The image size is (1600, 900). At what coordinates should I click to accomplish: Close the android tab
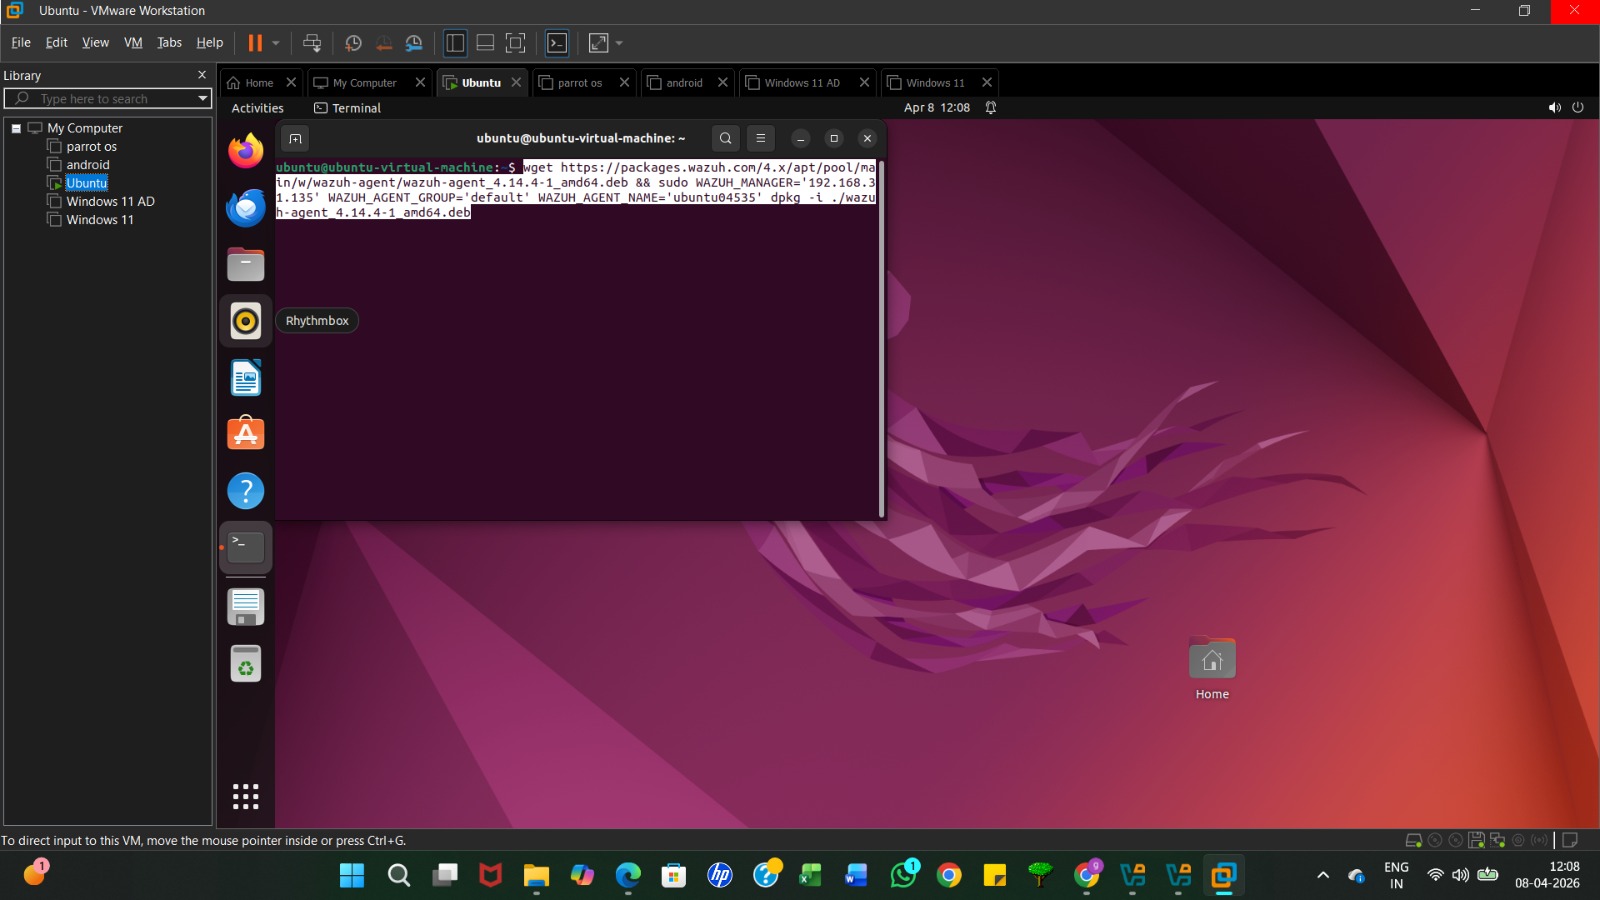coord(723,82)
